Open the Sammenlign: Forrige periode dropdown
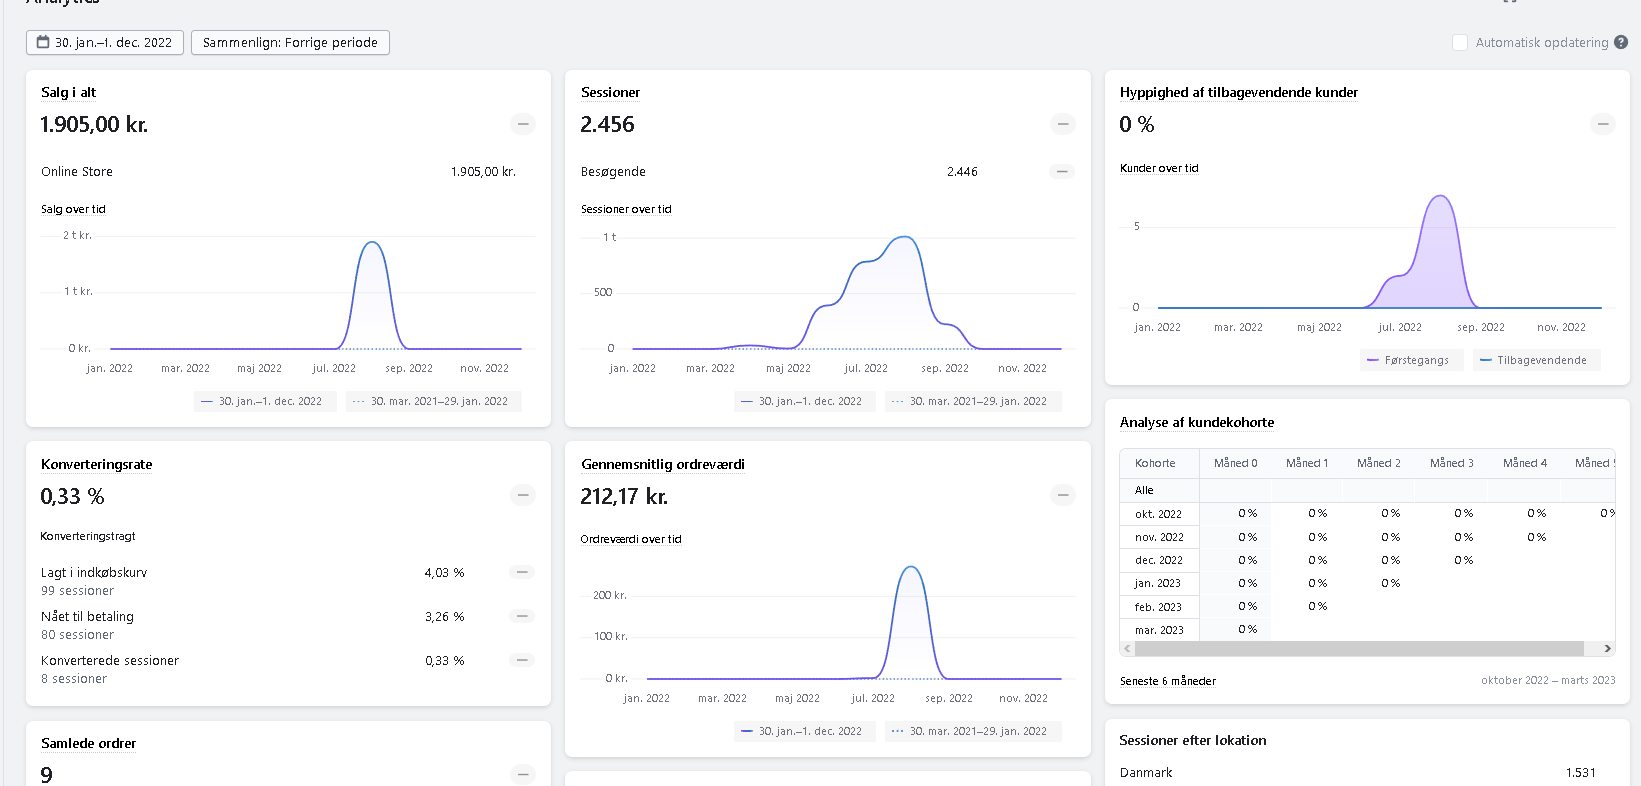1641x786 pixels. click(290, 42)
